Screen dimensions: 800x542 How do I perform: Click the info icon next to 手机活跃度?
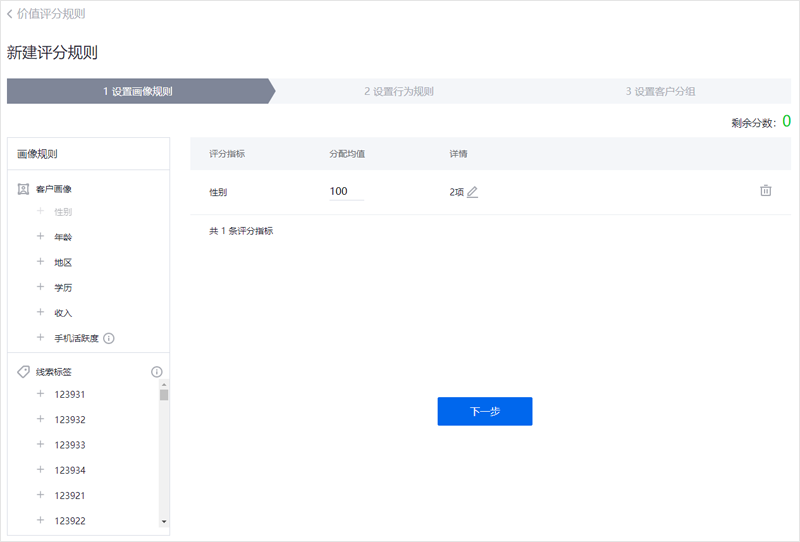click(x=109, y=338)
